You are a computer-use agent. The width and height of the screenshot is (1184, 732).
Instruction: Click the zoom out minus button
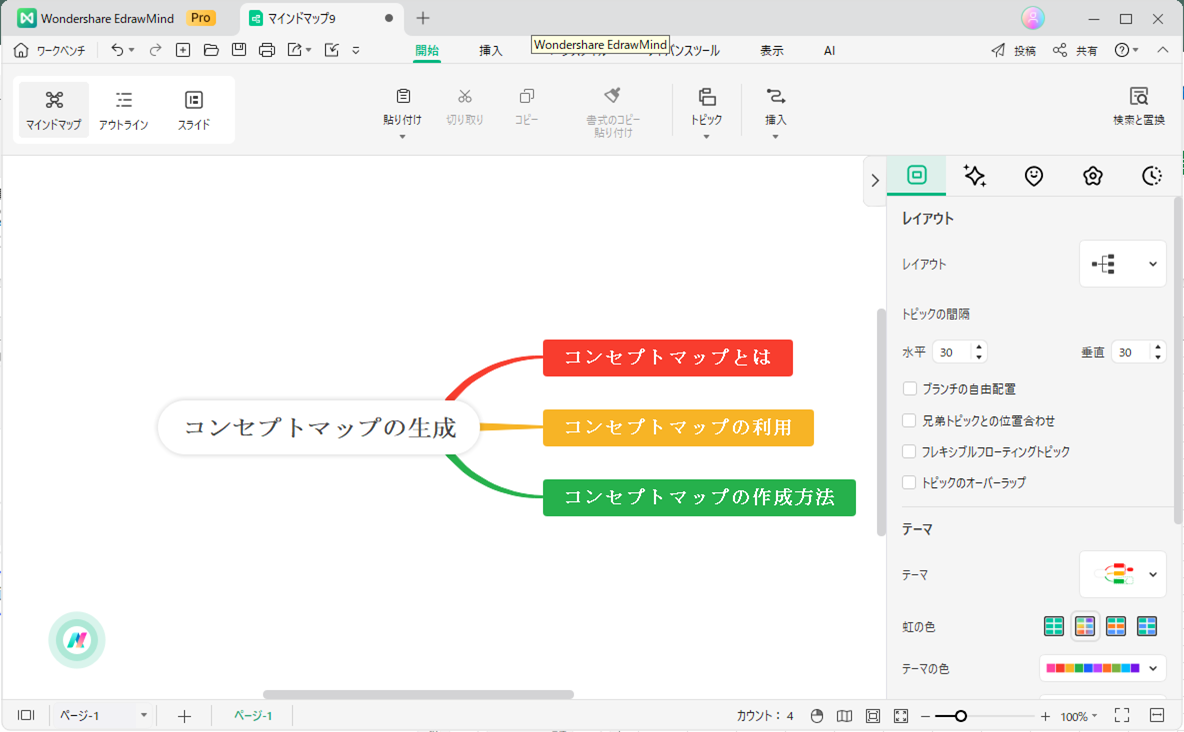point(925,716)
